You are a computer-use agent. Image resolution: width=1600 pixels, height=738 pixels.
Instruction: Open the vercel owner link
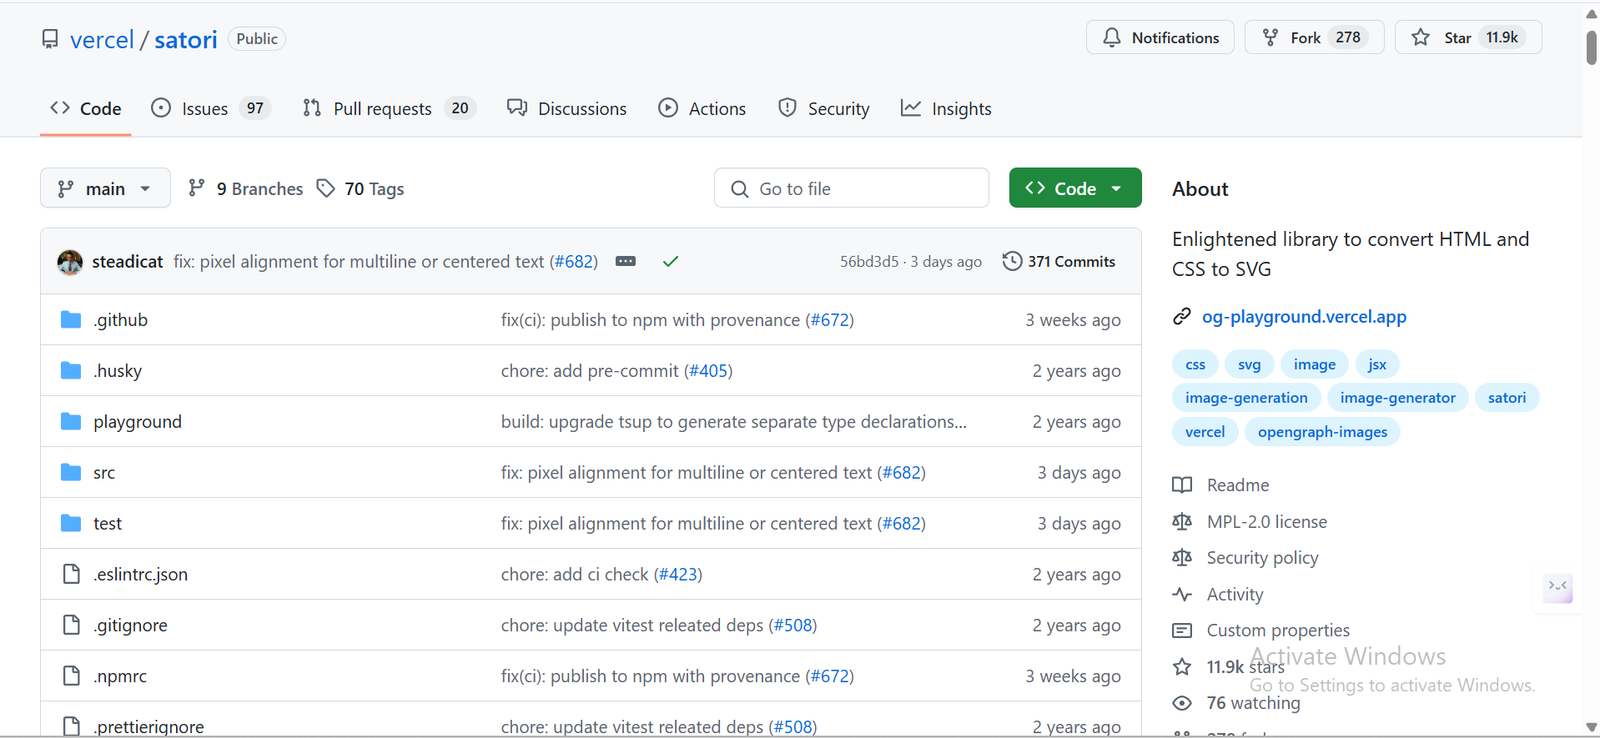pos(102,40)
